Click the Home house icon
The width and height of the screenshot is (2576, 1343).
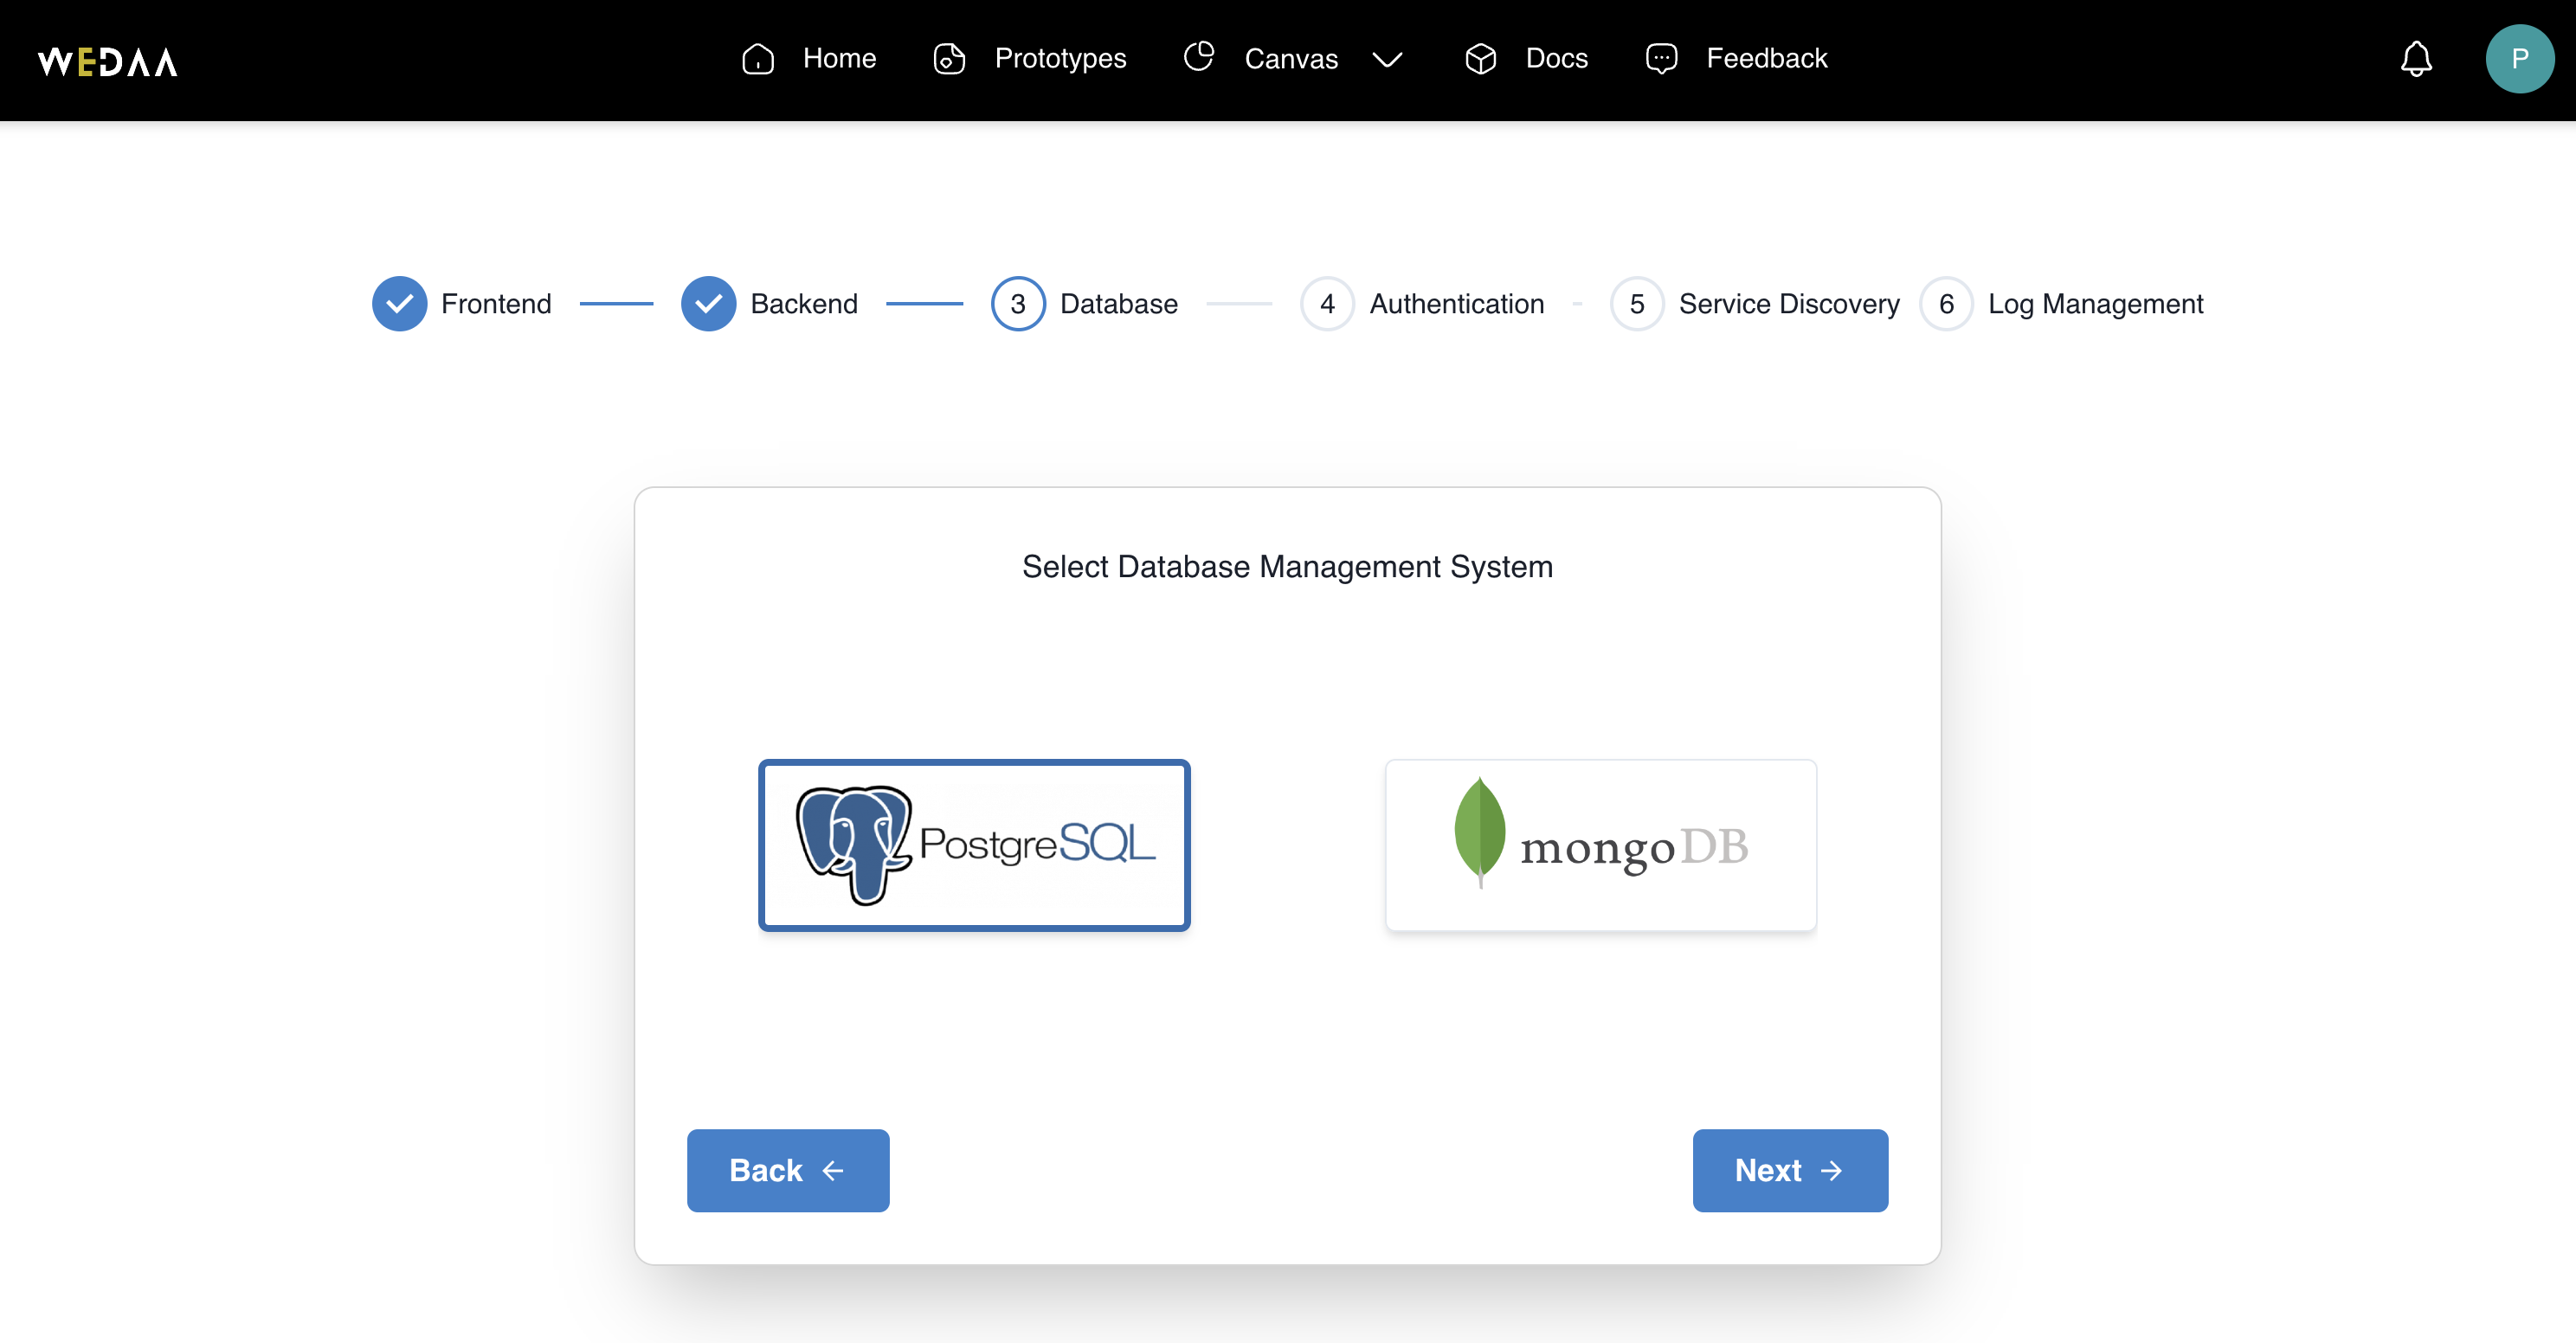pyautogui.click(x=758, y=59)
